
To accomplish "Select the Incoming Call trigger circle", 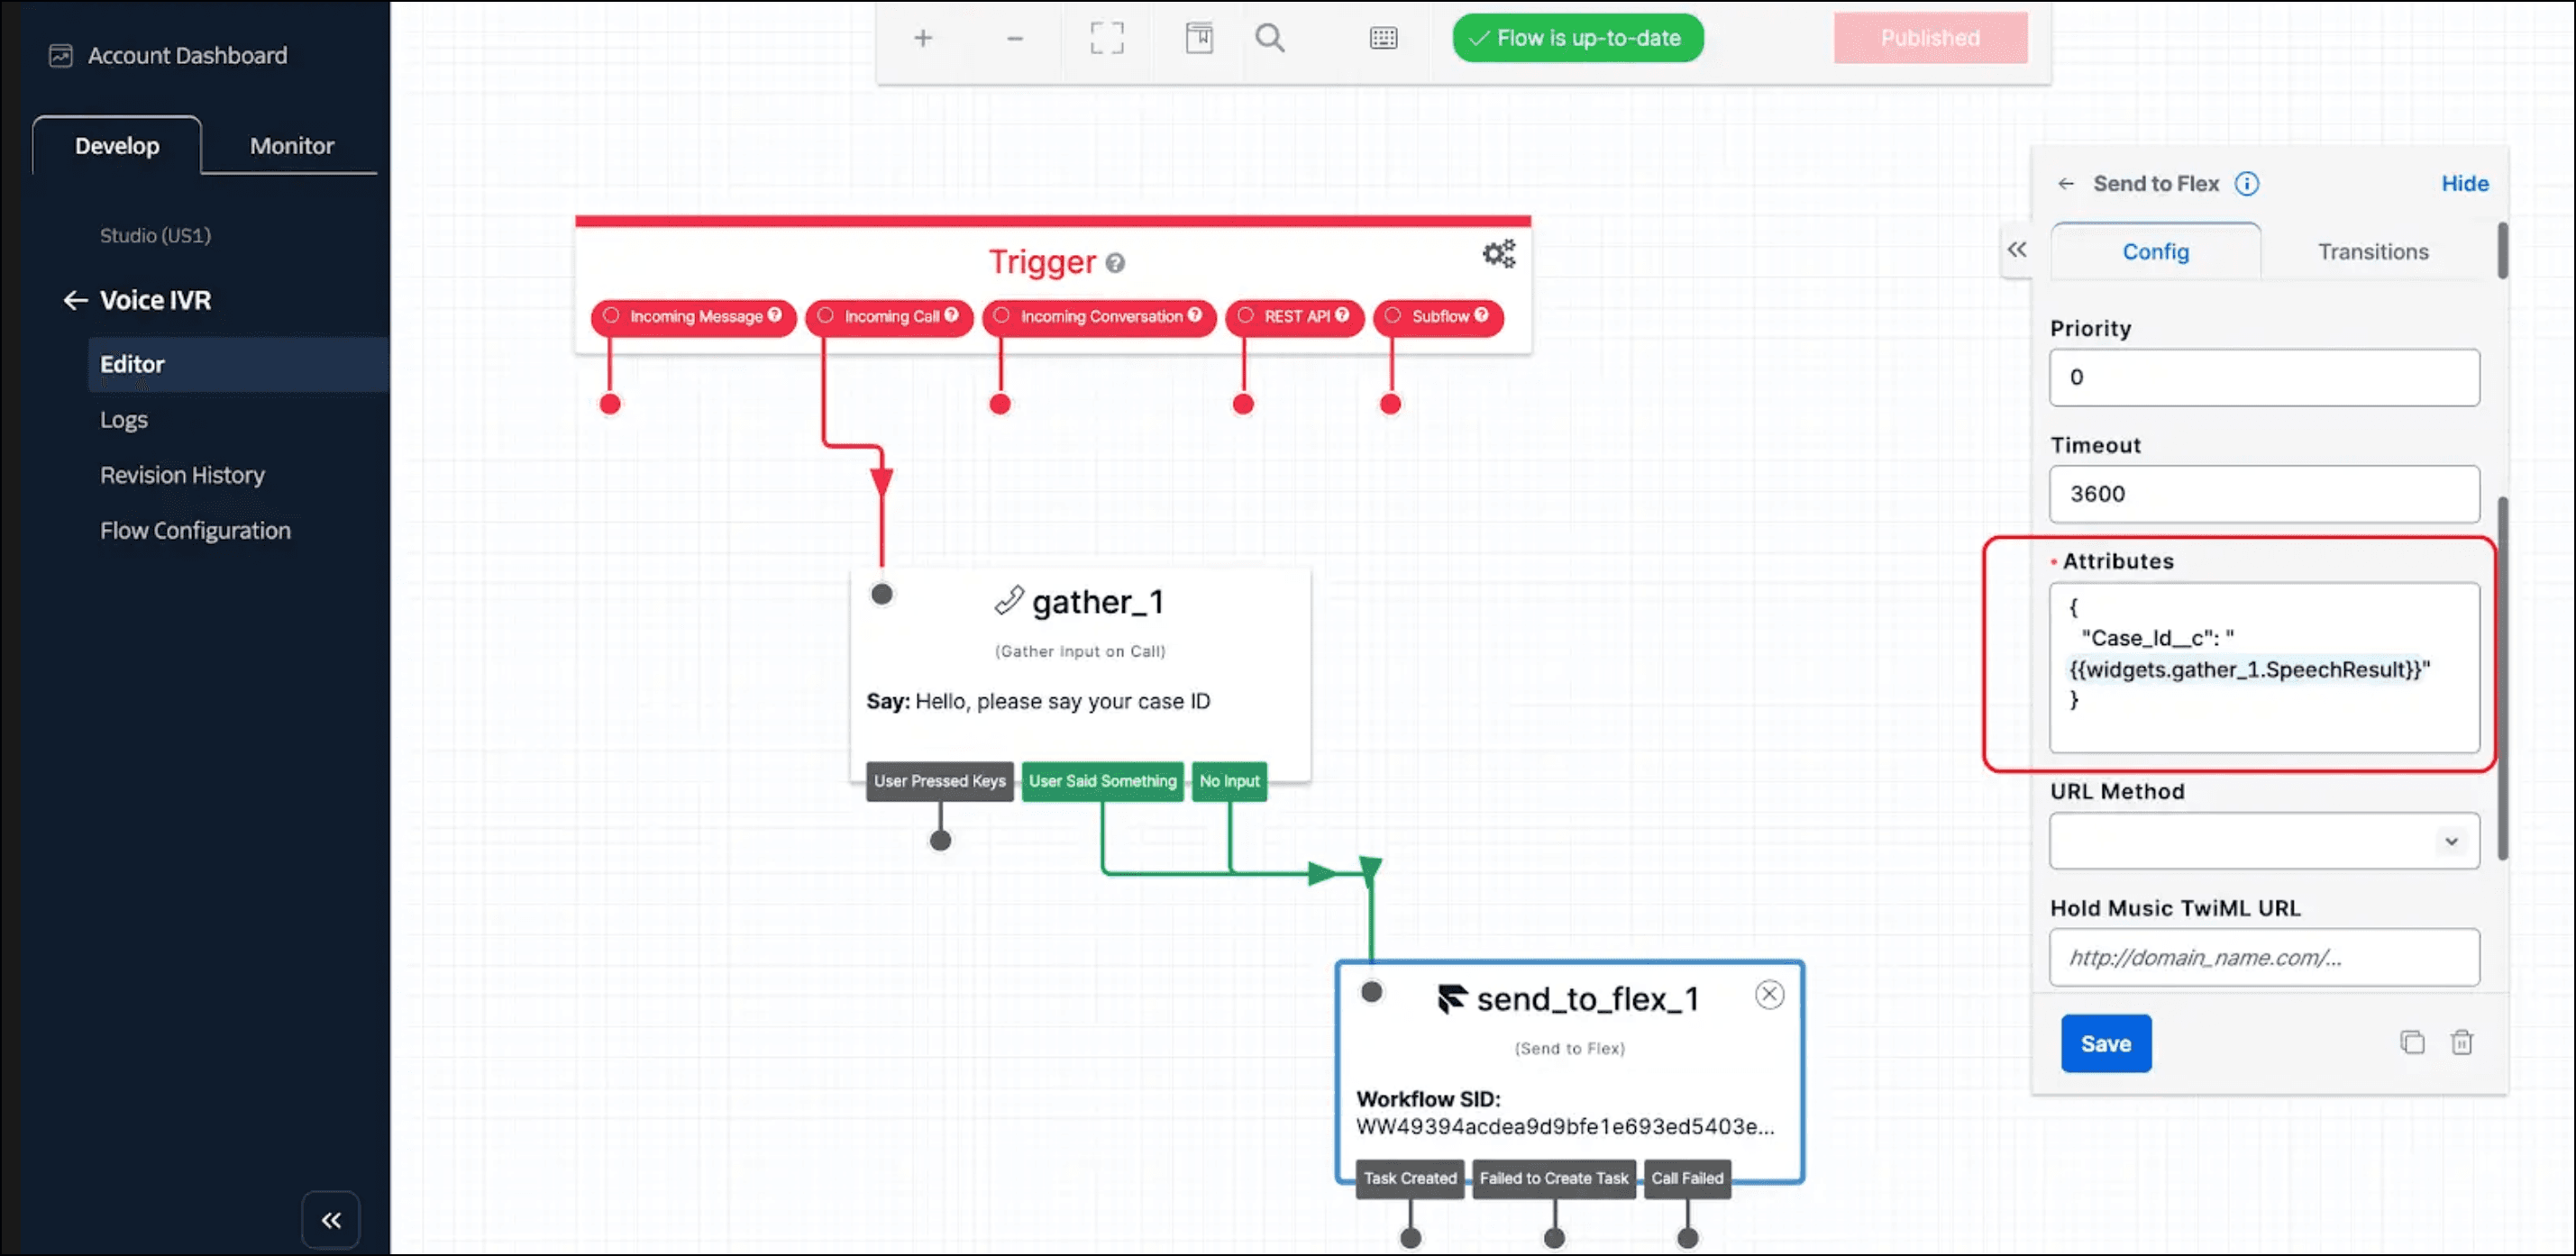I will pyautogui.click(x=825, y=316).
